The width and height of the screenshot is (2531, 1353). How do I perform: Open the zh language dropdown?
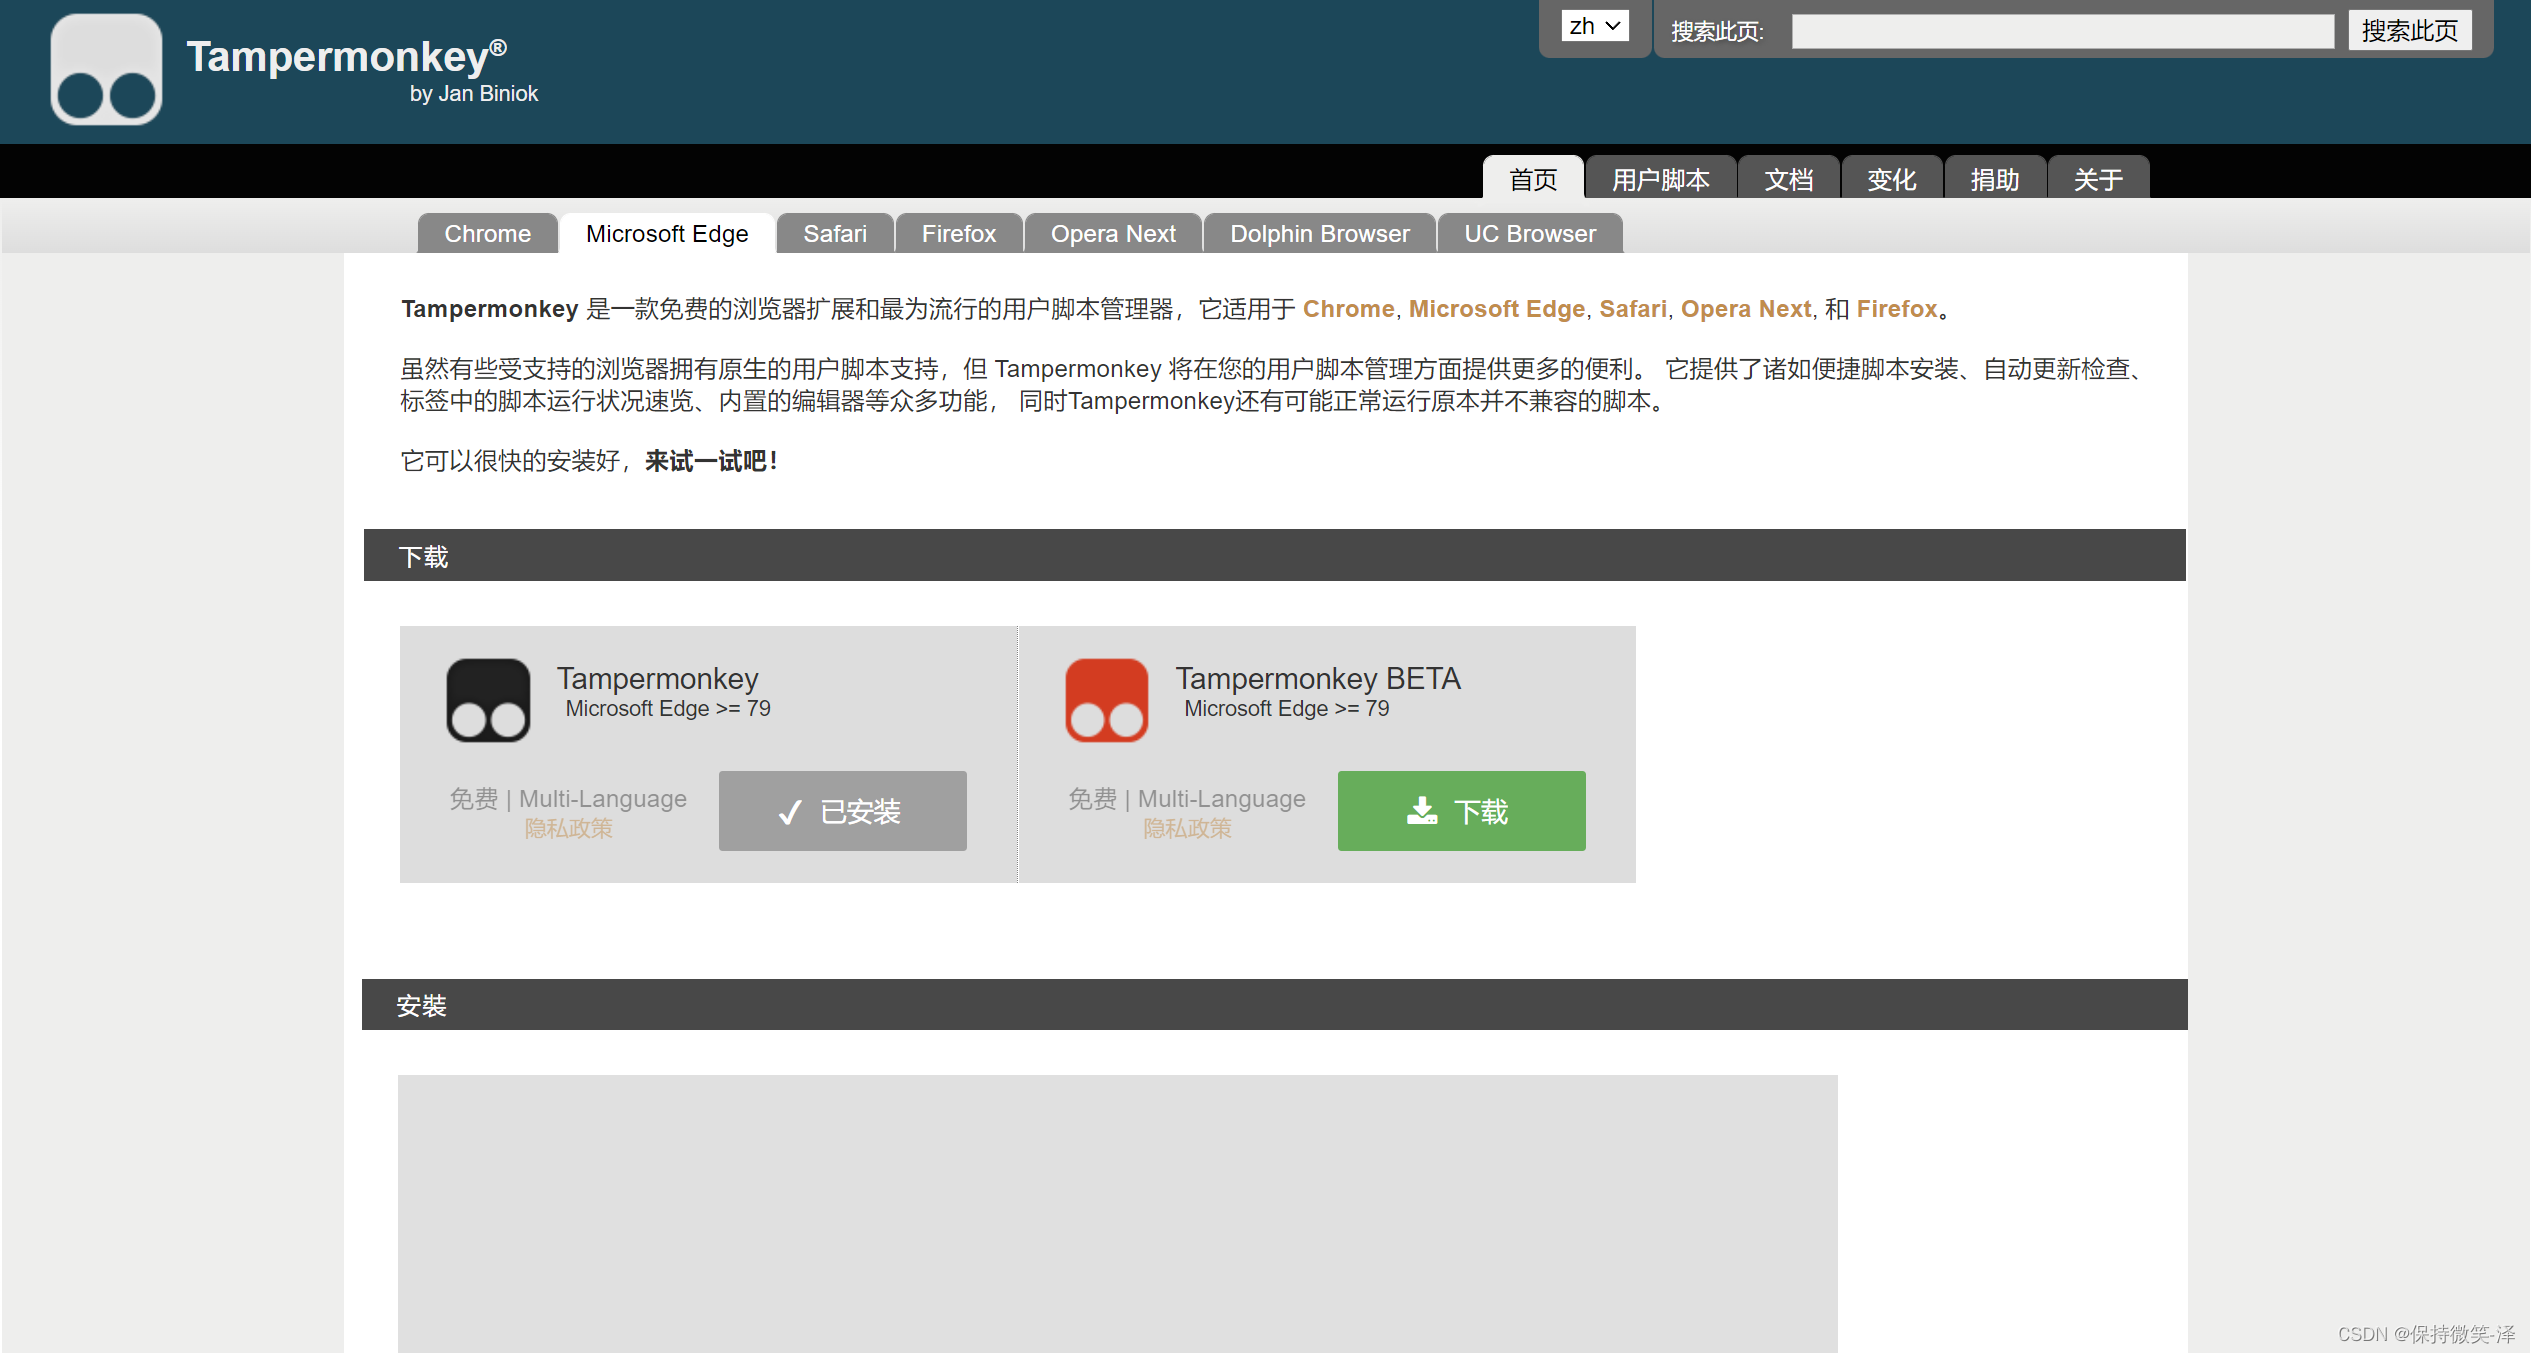tap(1595, 27)
